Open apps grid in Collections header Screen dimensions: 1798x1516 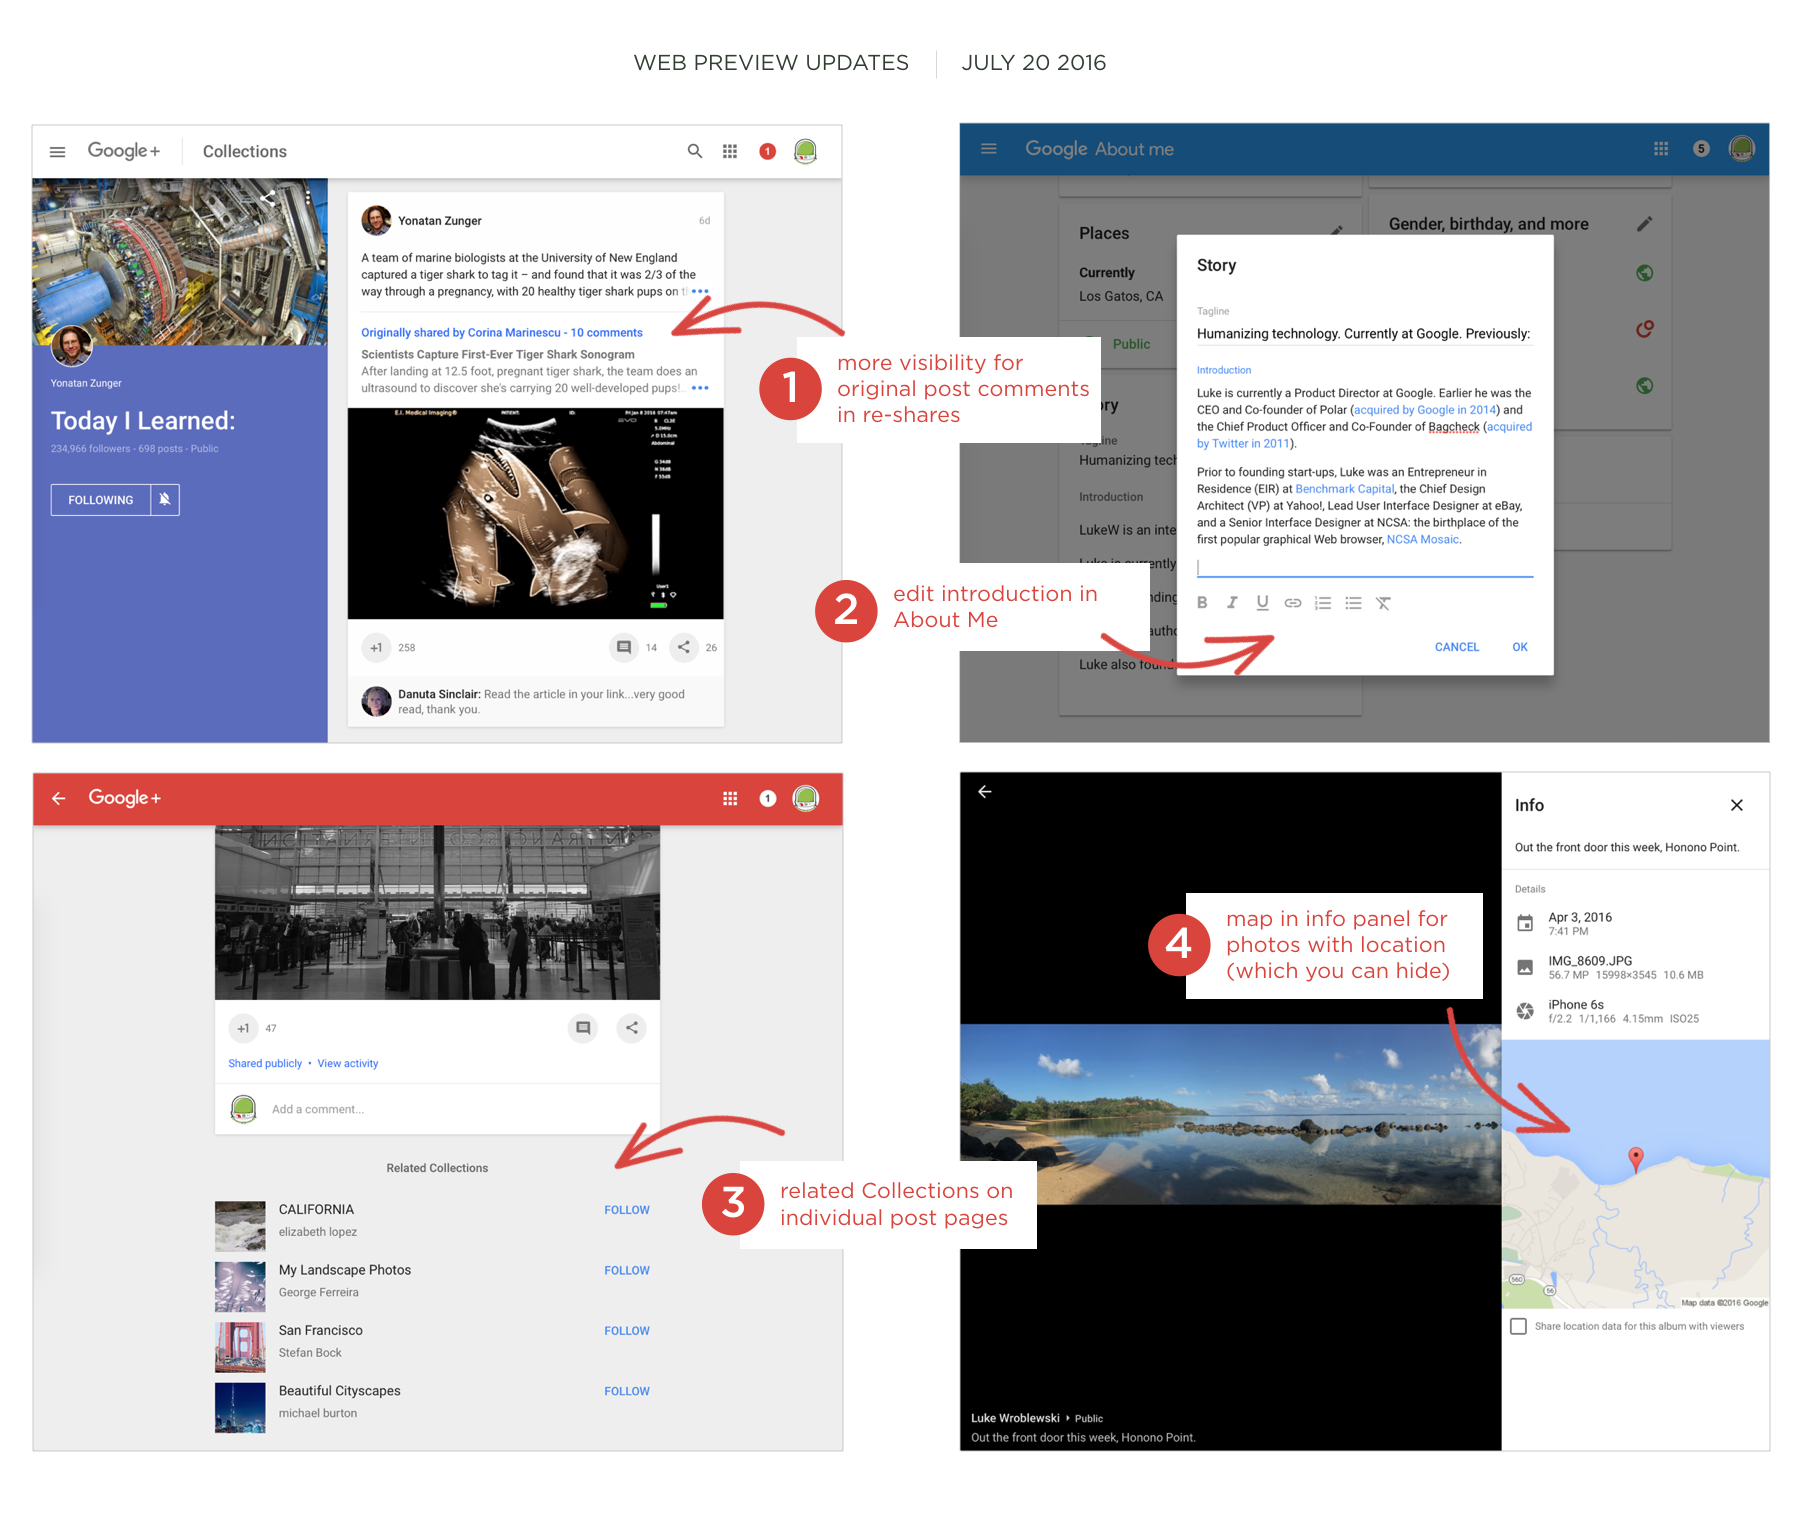730,151
